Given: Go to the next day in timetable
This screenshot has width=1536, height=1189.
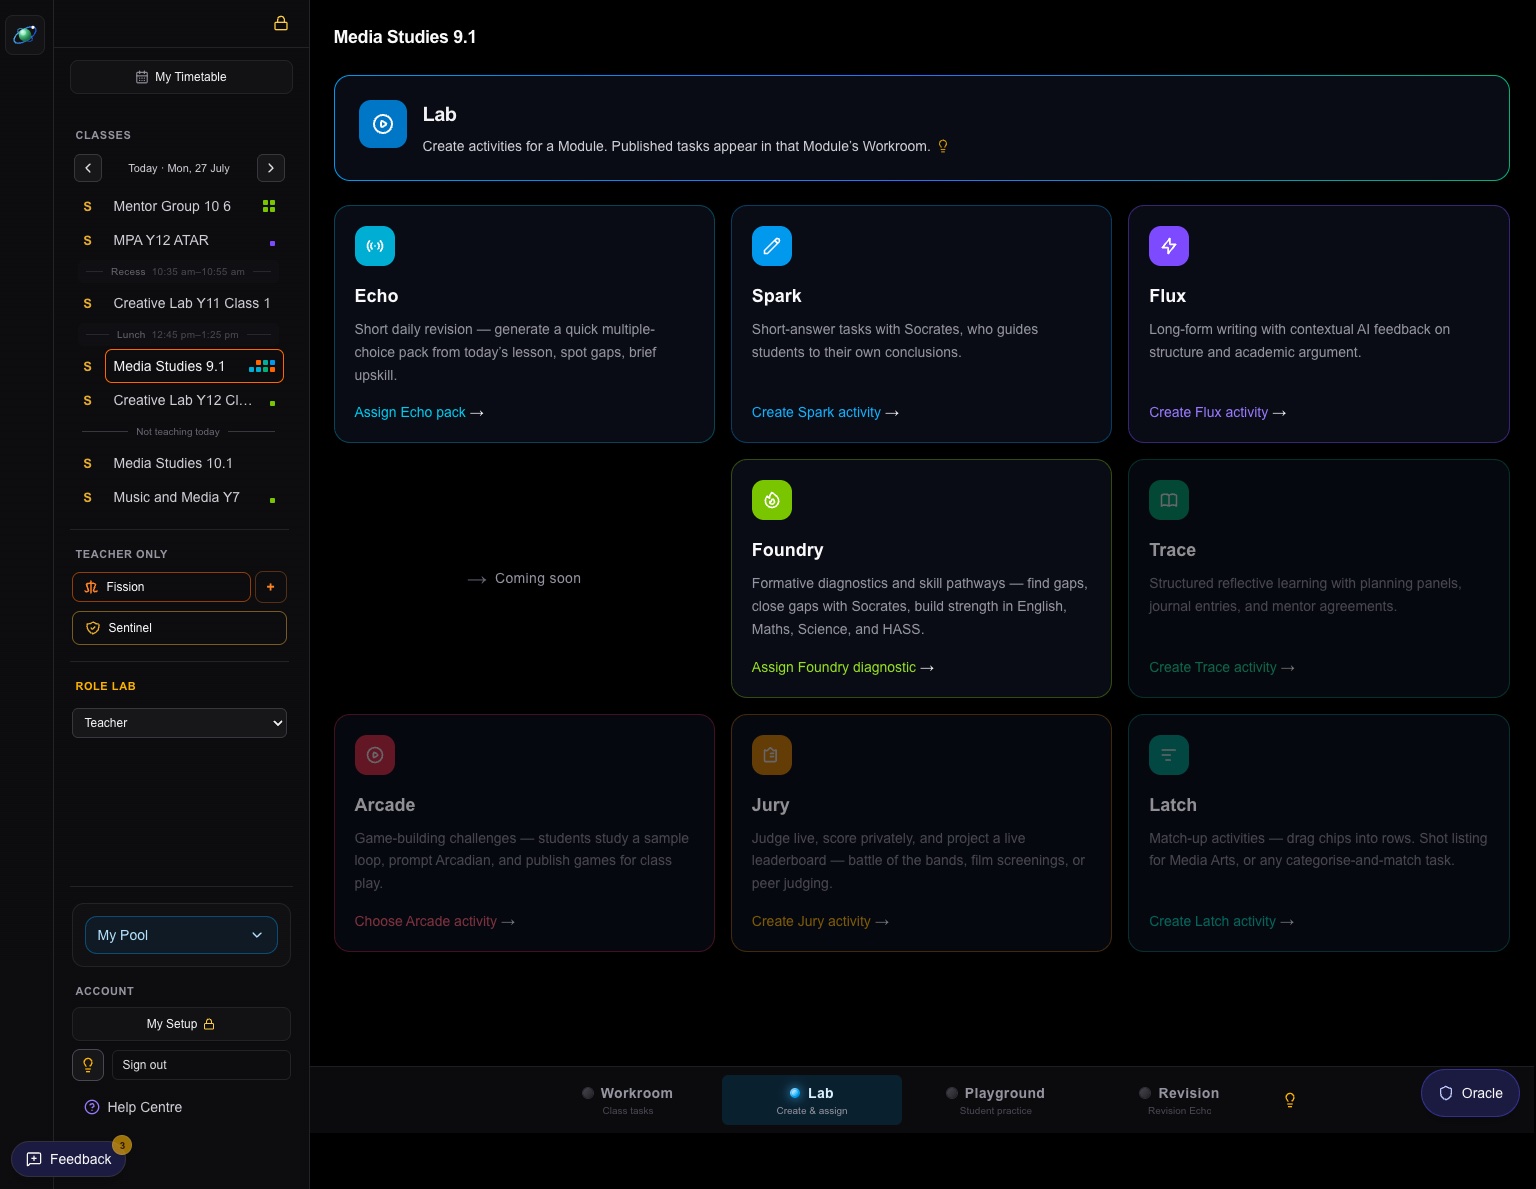Looking at the screenshot, I should (271, 168).
